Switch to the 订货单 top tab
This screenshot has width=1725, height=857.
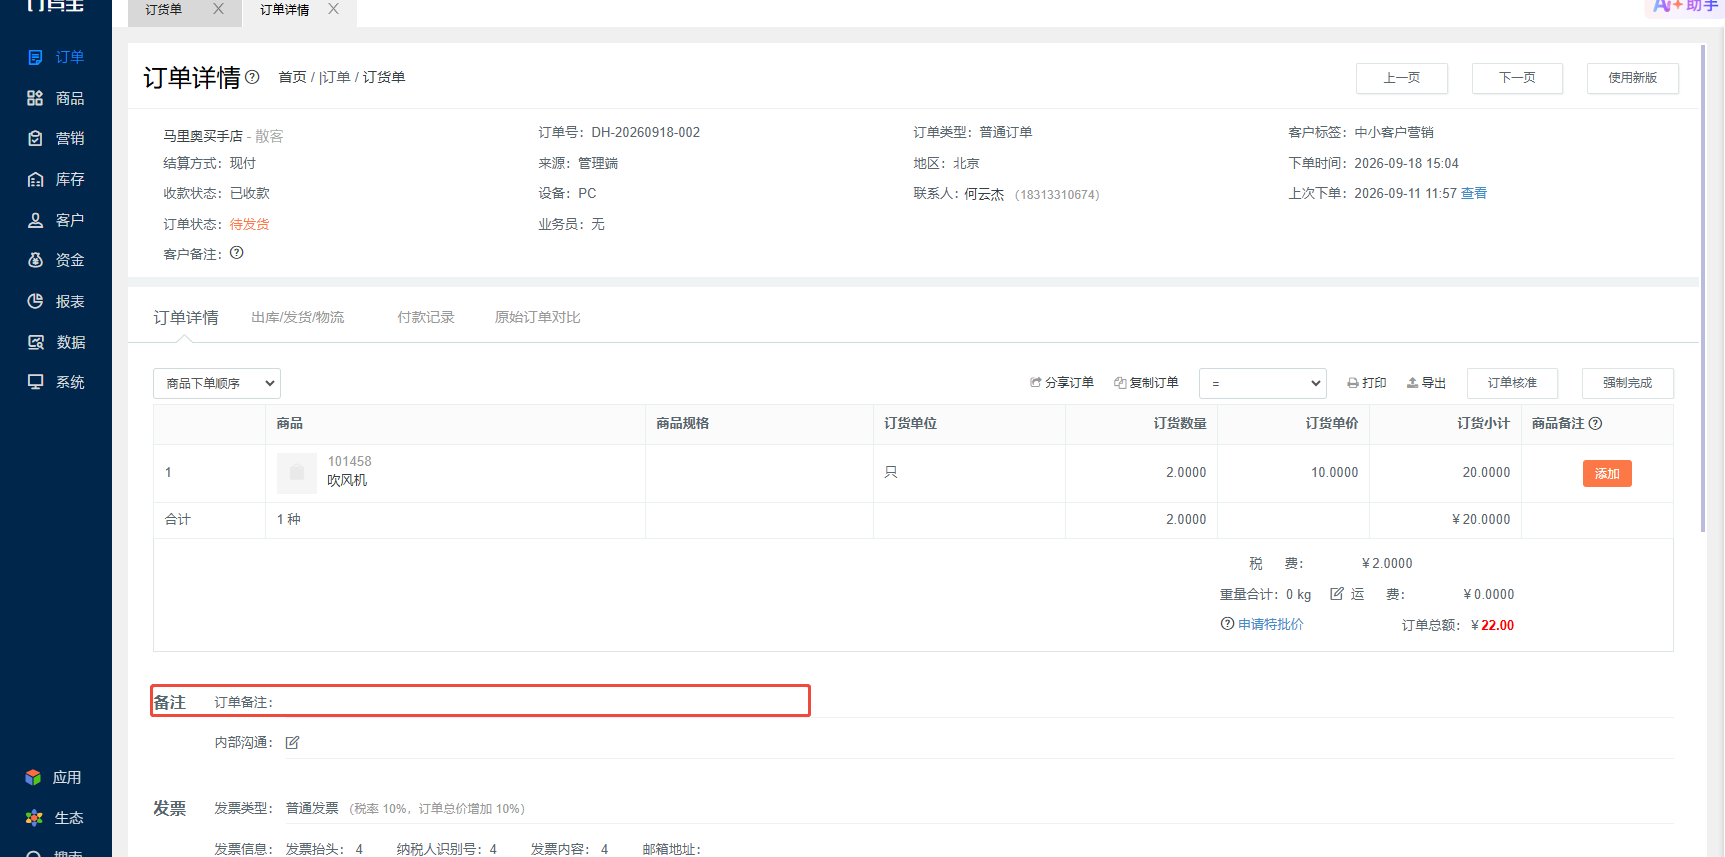[164, 10]
